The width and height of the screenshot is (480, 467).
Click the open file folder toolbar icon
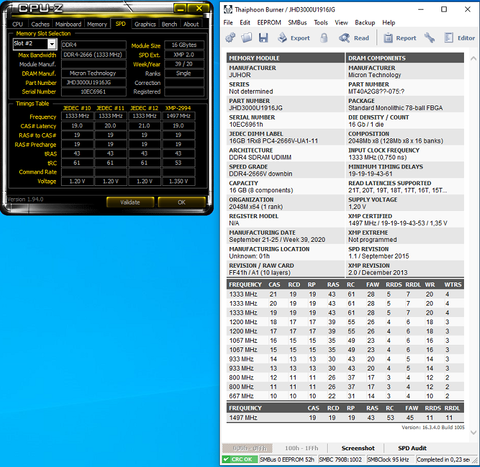(246, 38)
